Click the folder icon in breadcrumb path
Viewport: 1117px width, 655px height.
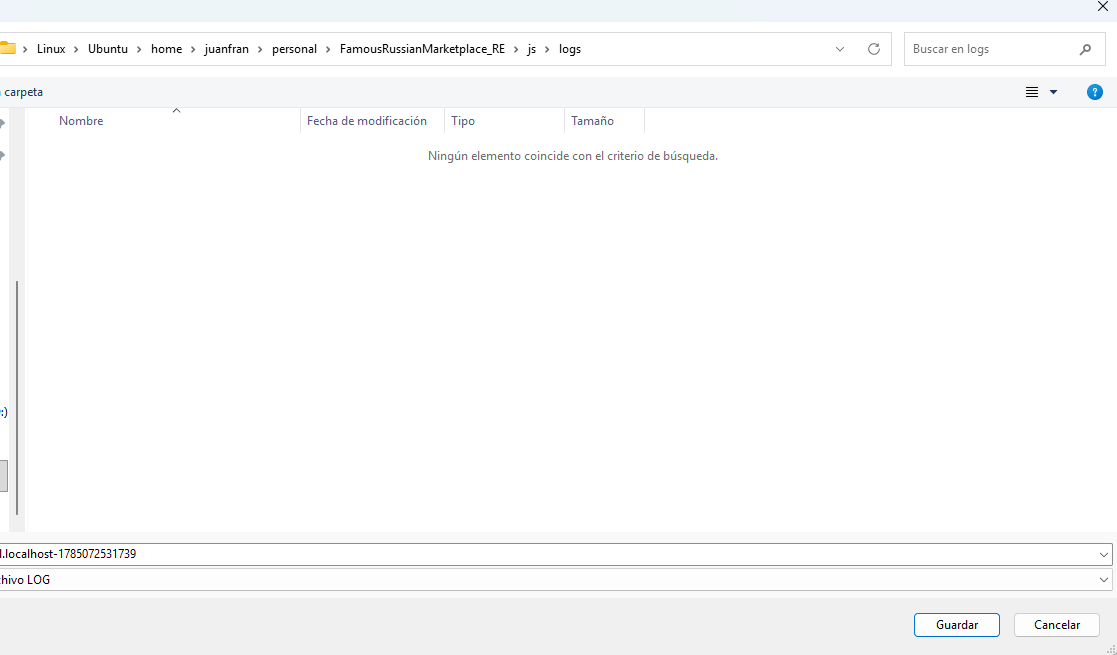(x=7, y=48)
